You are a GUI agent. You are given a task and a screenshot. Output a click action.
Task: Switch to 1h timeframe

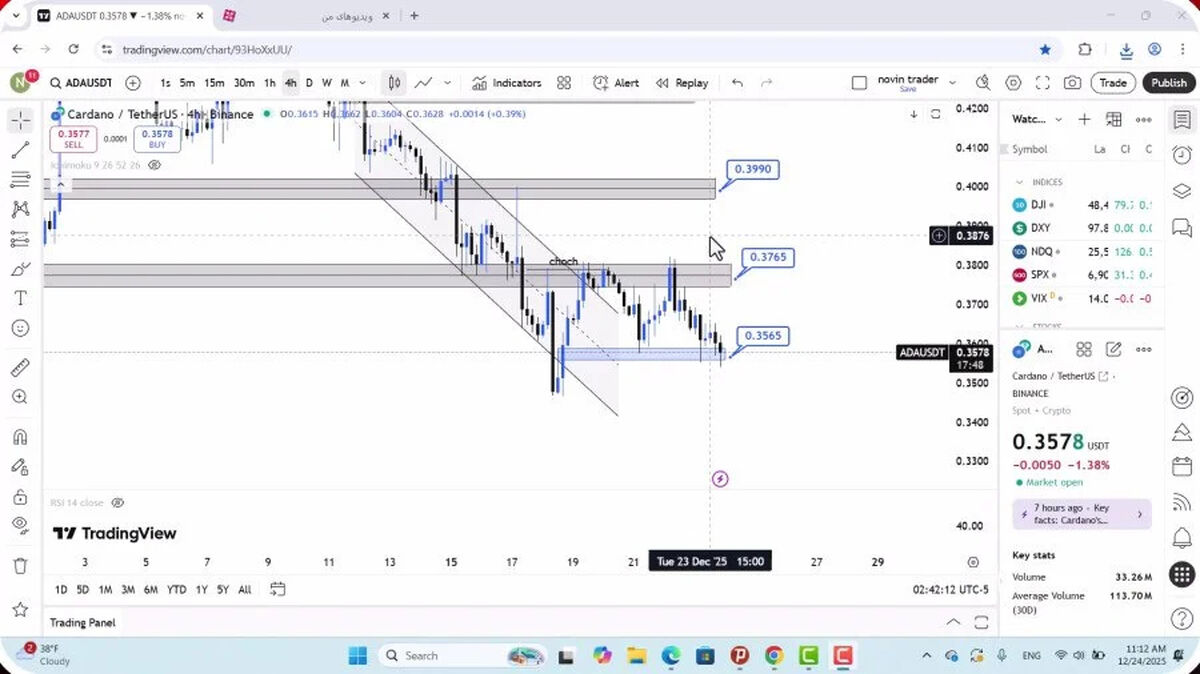[x=270, y=83]
